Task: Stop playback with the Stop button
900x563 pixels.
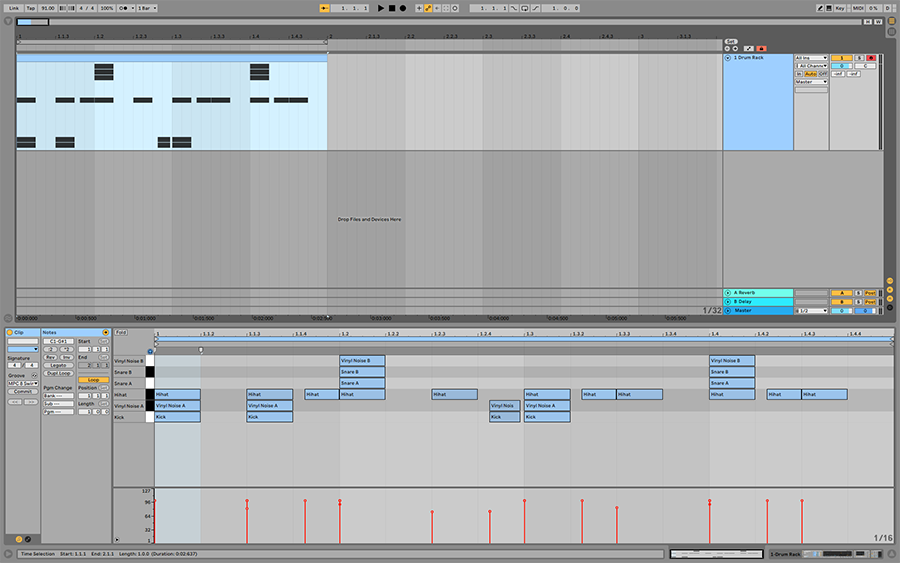Action: (392, 8)
